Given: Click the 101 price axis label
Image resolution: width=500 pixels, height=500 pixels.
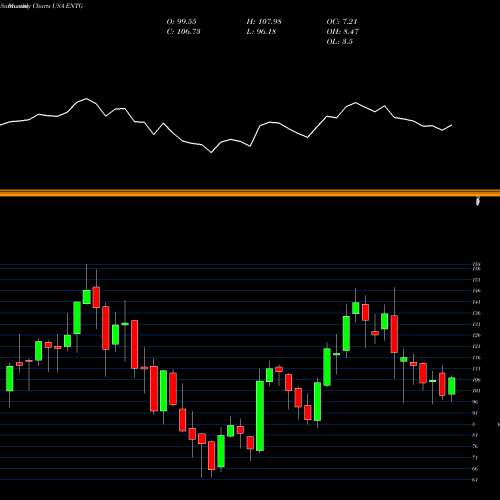Looking at the screenshot, I should coord(476,391).
